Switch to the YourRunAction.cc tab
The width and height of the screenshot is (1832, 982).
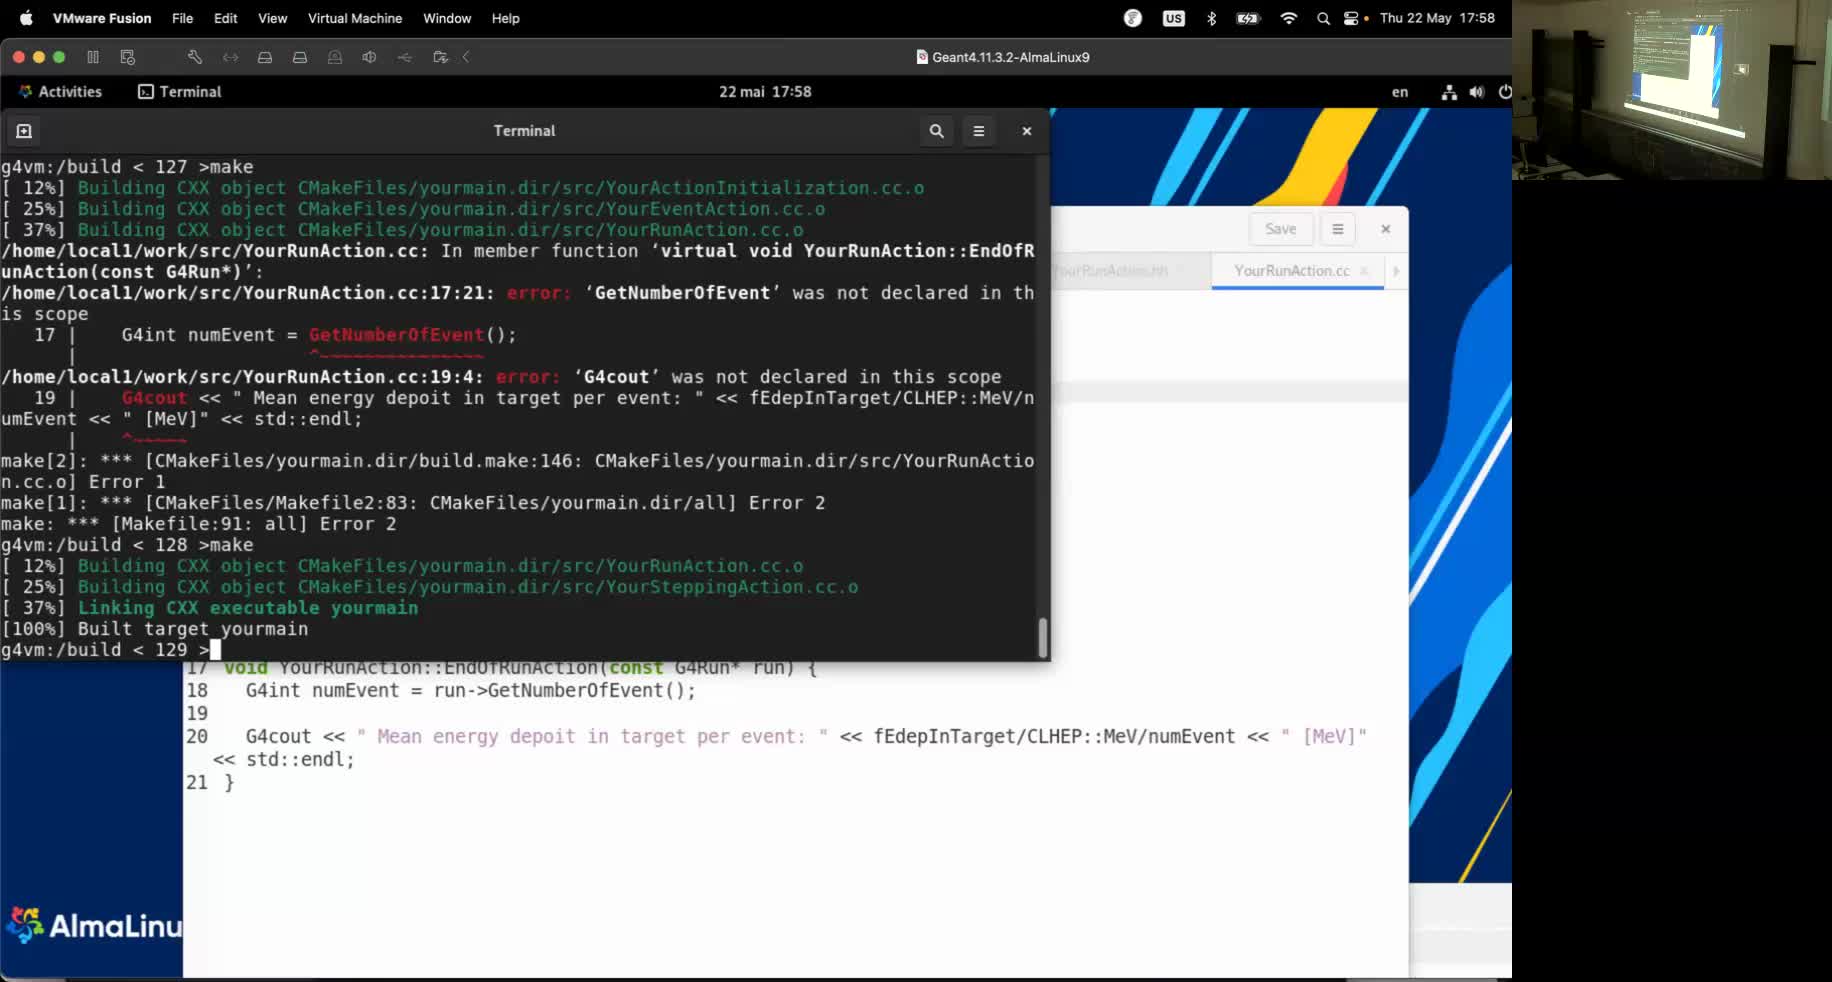[x=1291, y=271]
